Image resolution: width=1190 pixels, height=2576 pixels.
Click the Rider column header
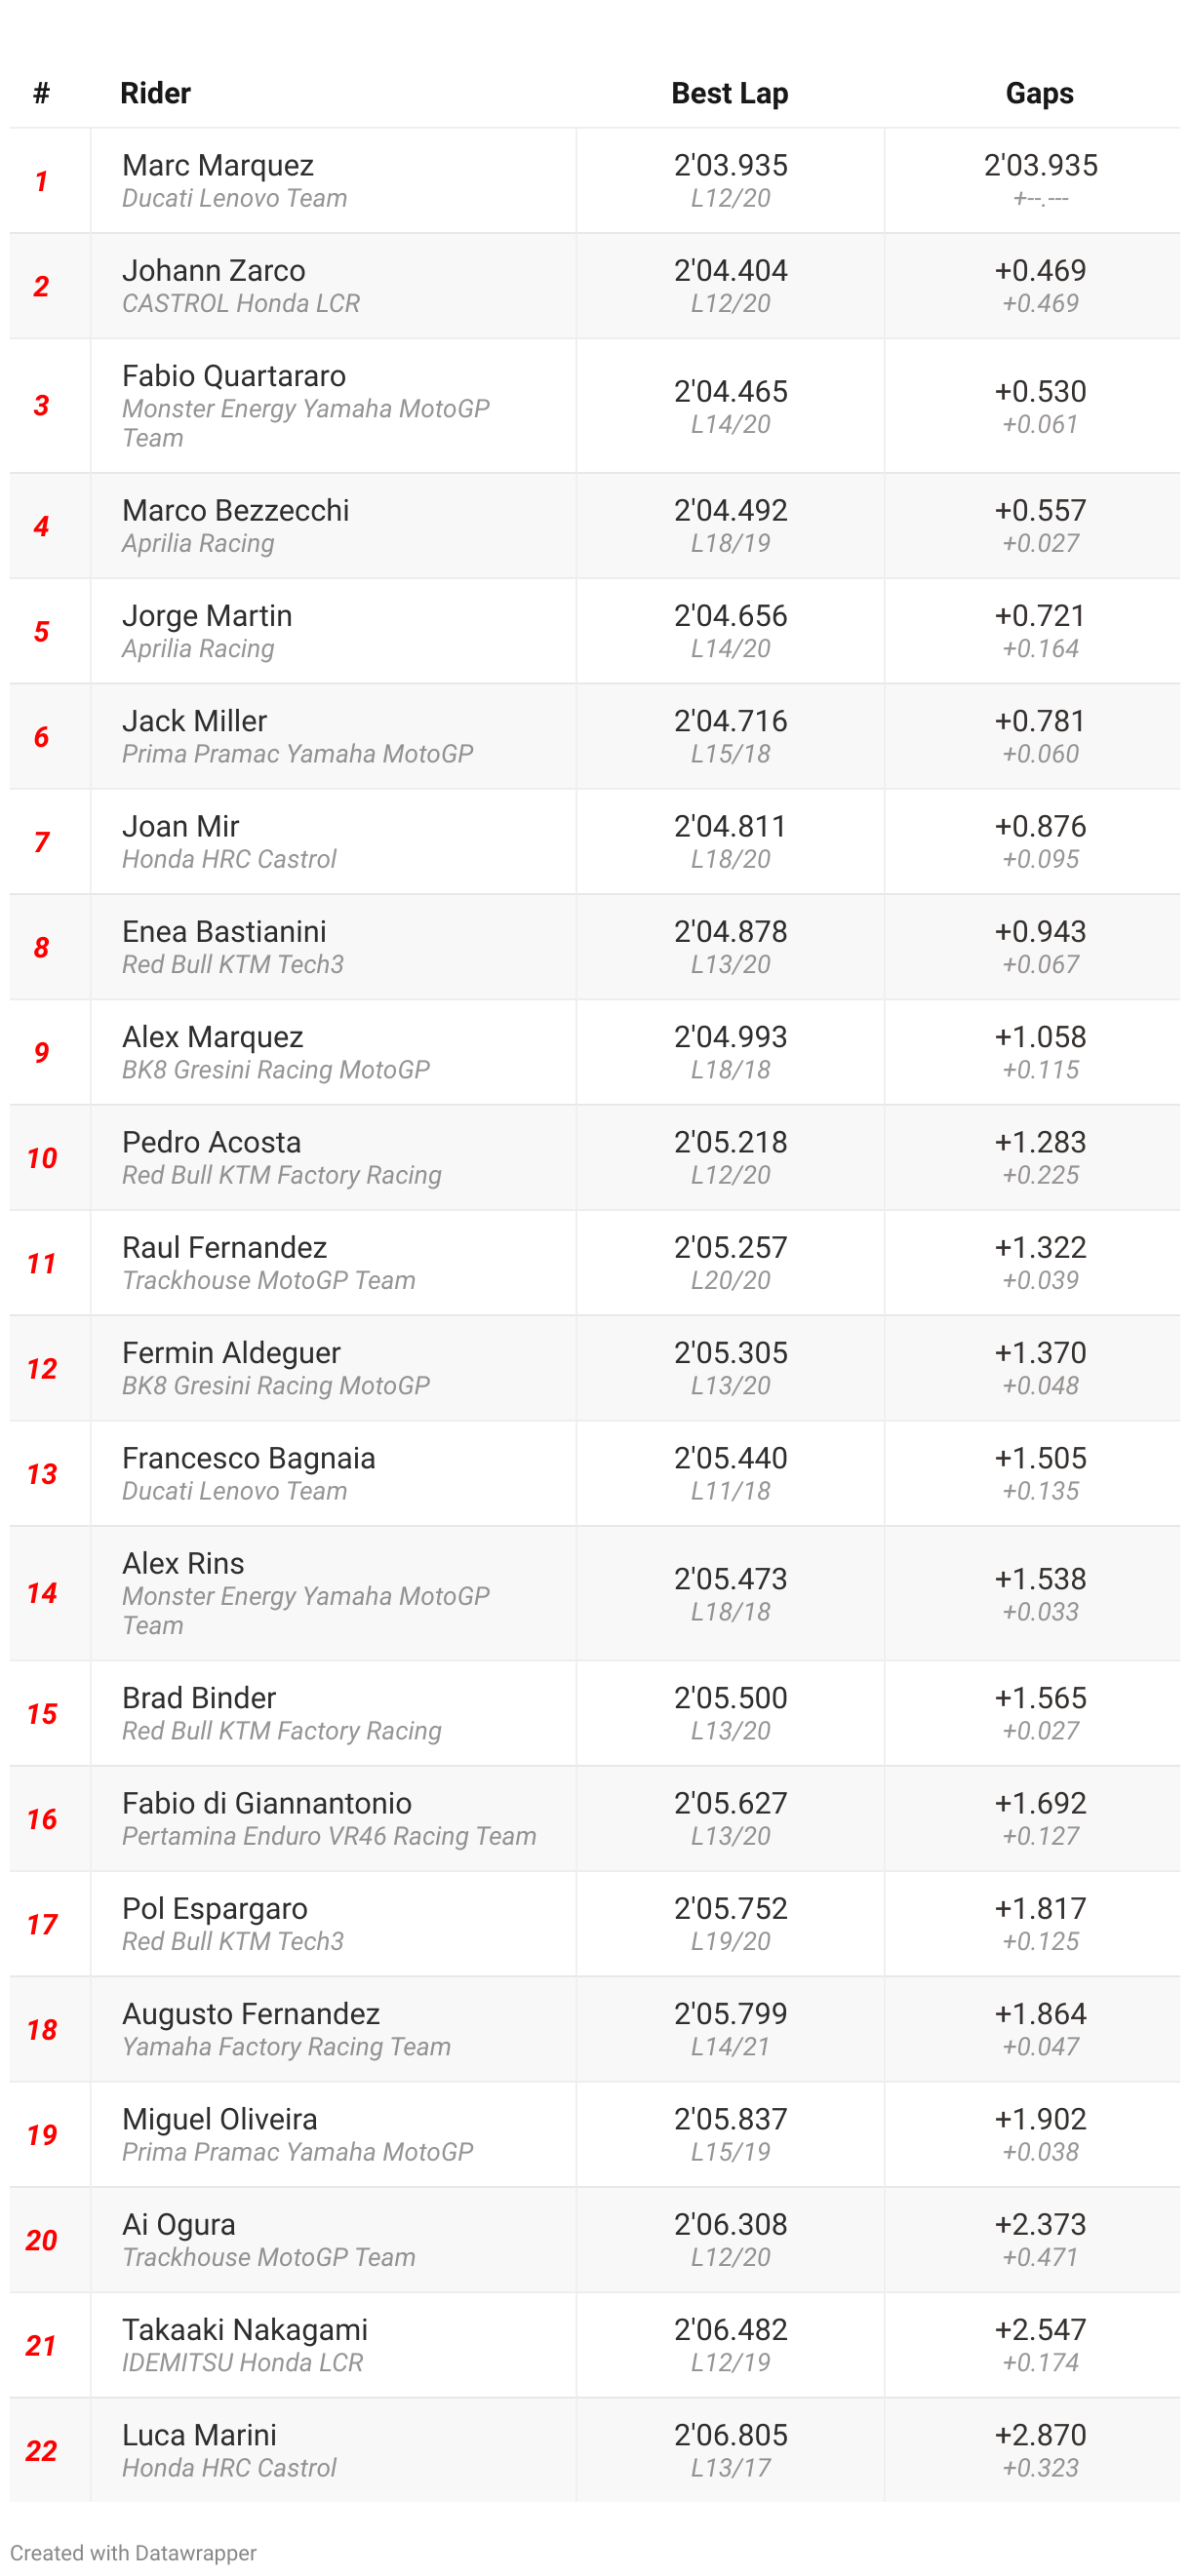(x=155, y=93)
